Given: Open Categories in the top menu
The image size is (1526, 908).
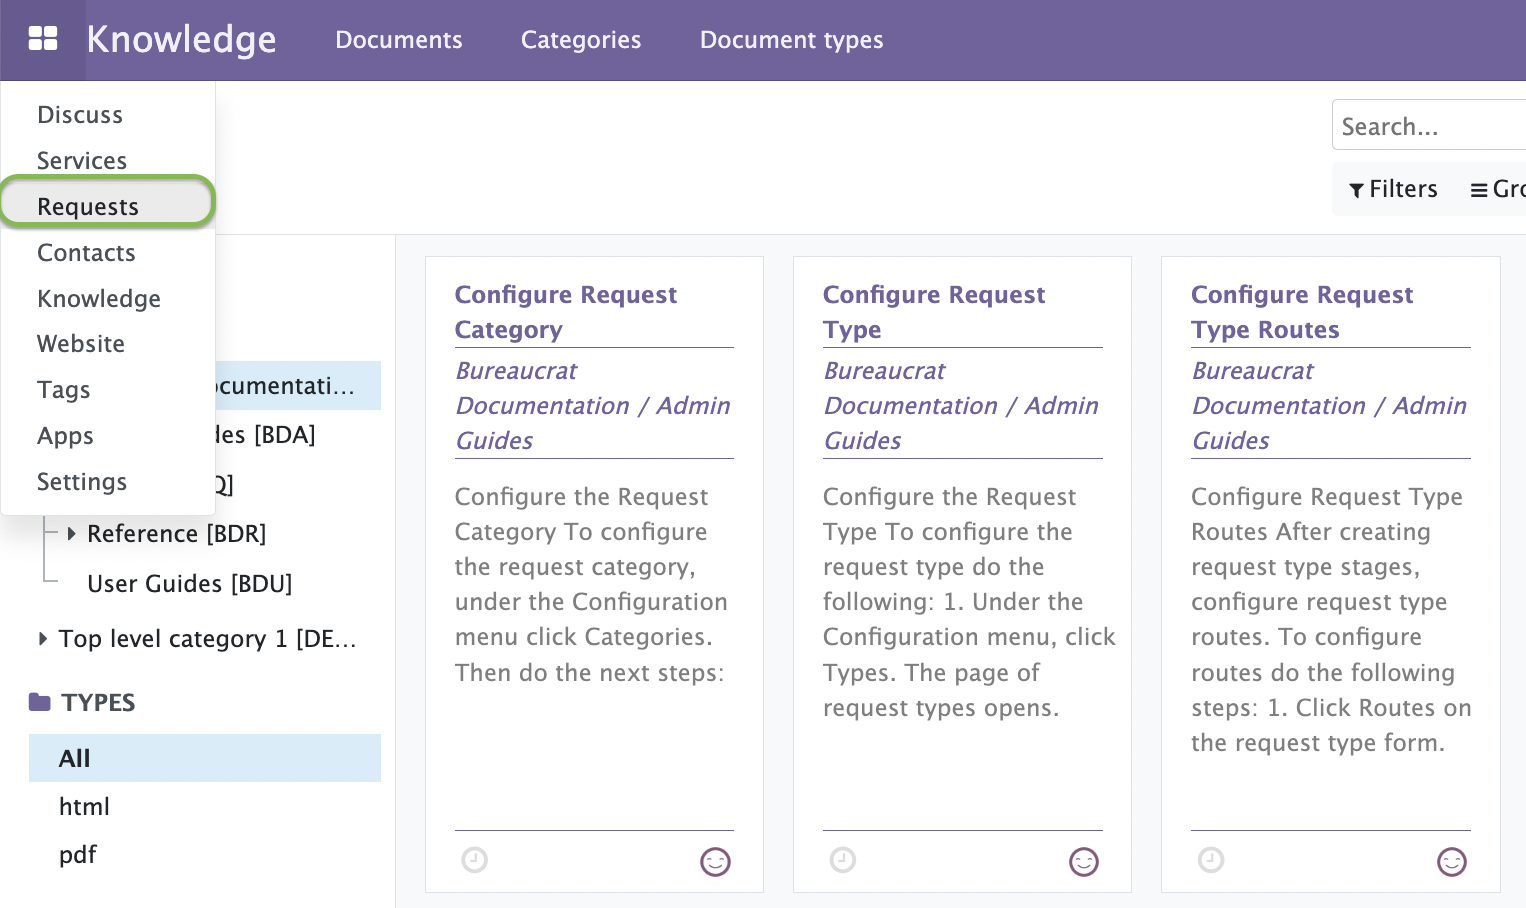Looking at the screenshot, I should (581, 40).
